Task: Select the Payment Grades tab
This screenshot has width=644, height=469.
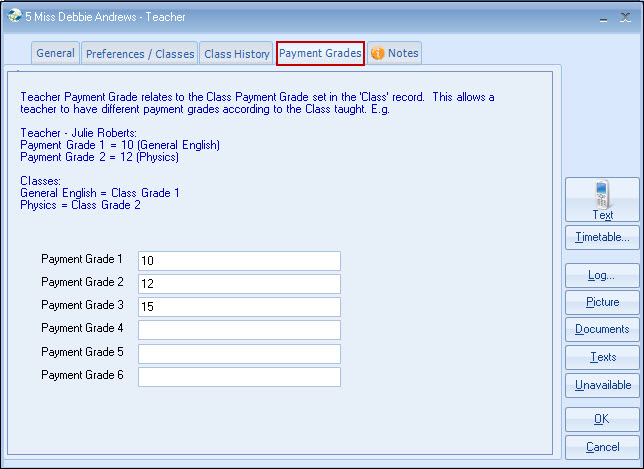Action: pos(320,53)
